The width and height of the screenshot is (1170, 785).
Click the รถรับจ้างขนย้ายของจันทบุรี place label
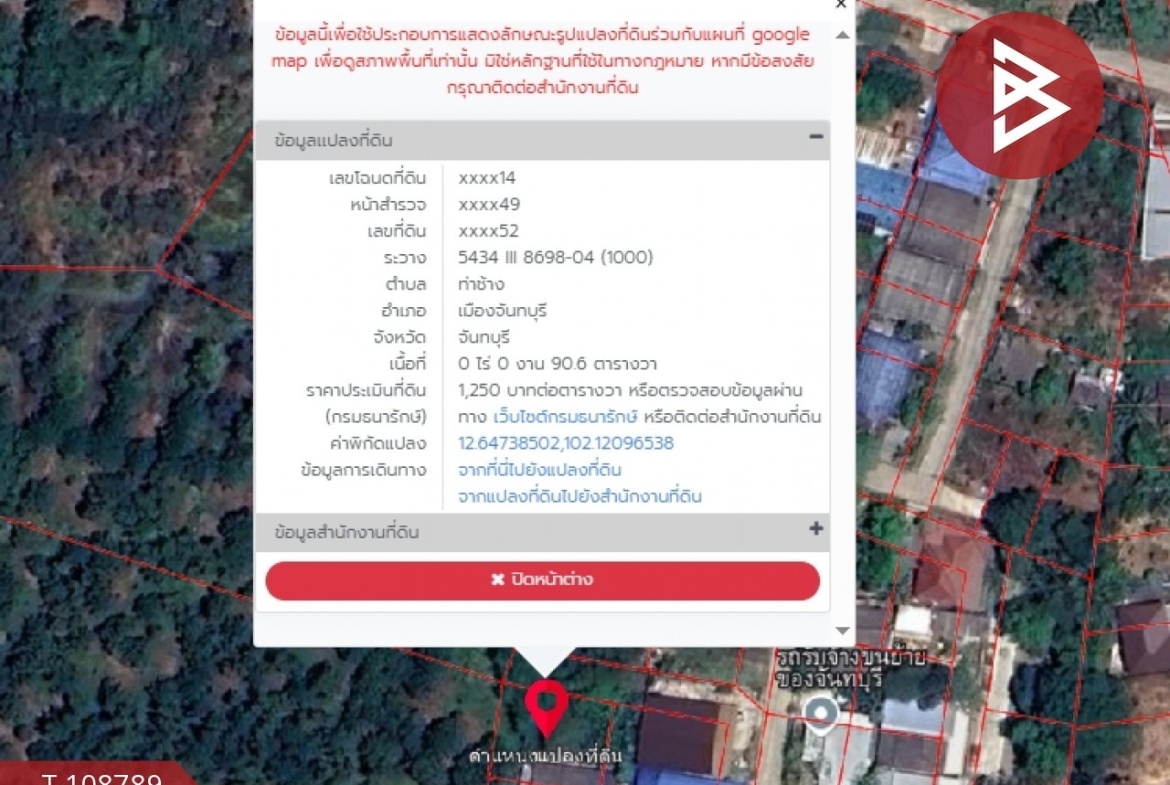[851, 669]
